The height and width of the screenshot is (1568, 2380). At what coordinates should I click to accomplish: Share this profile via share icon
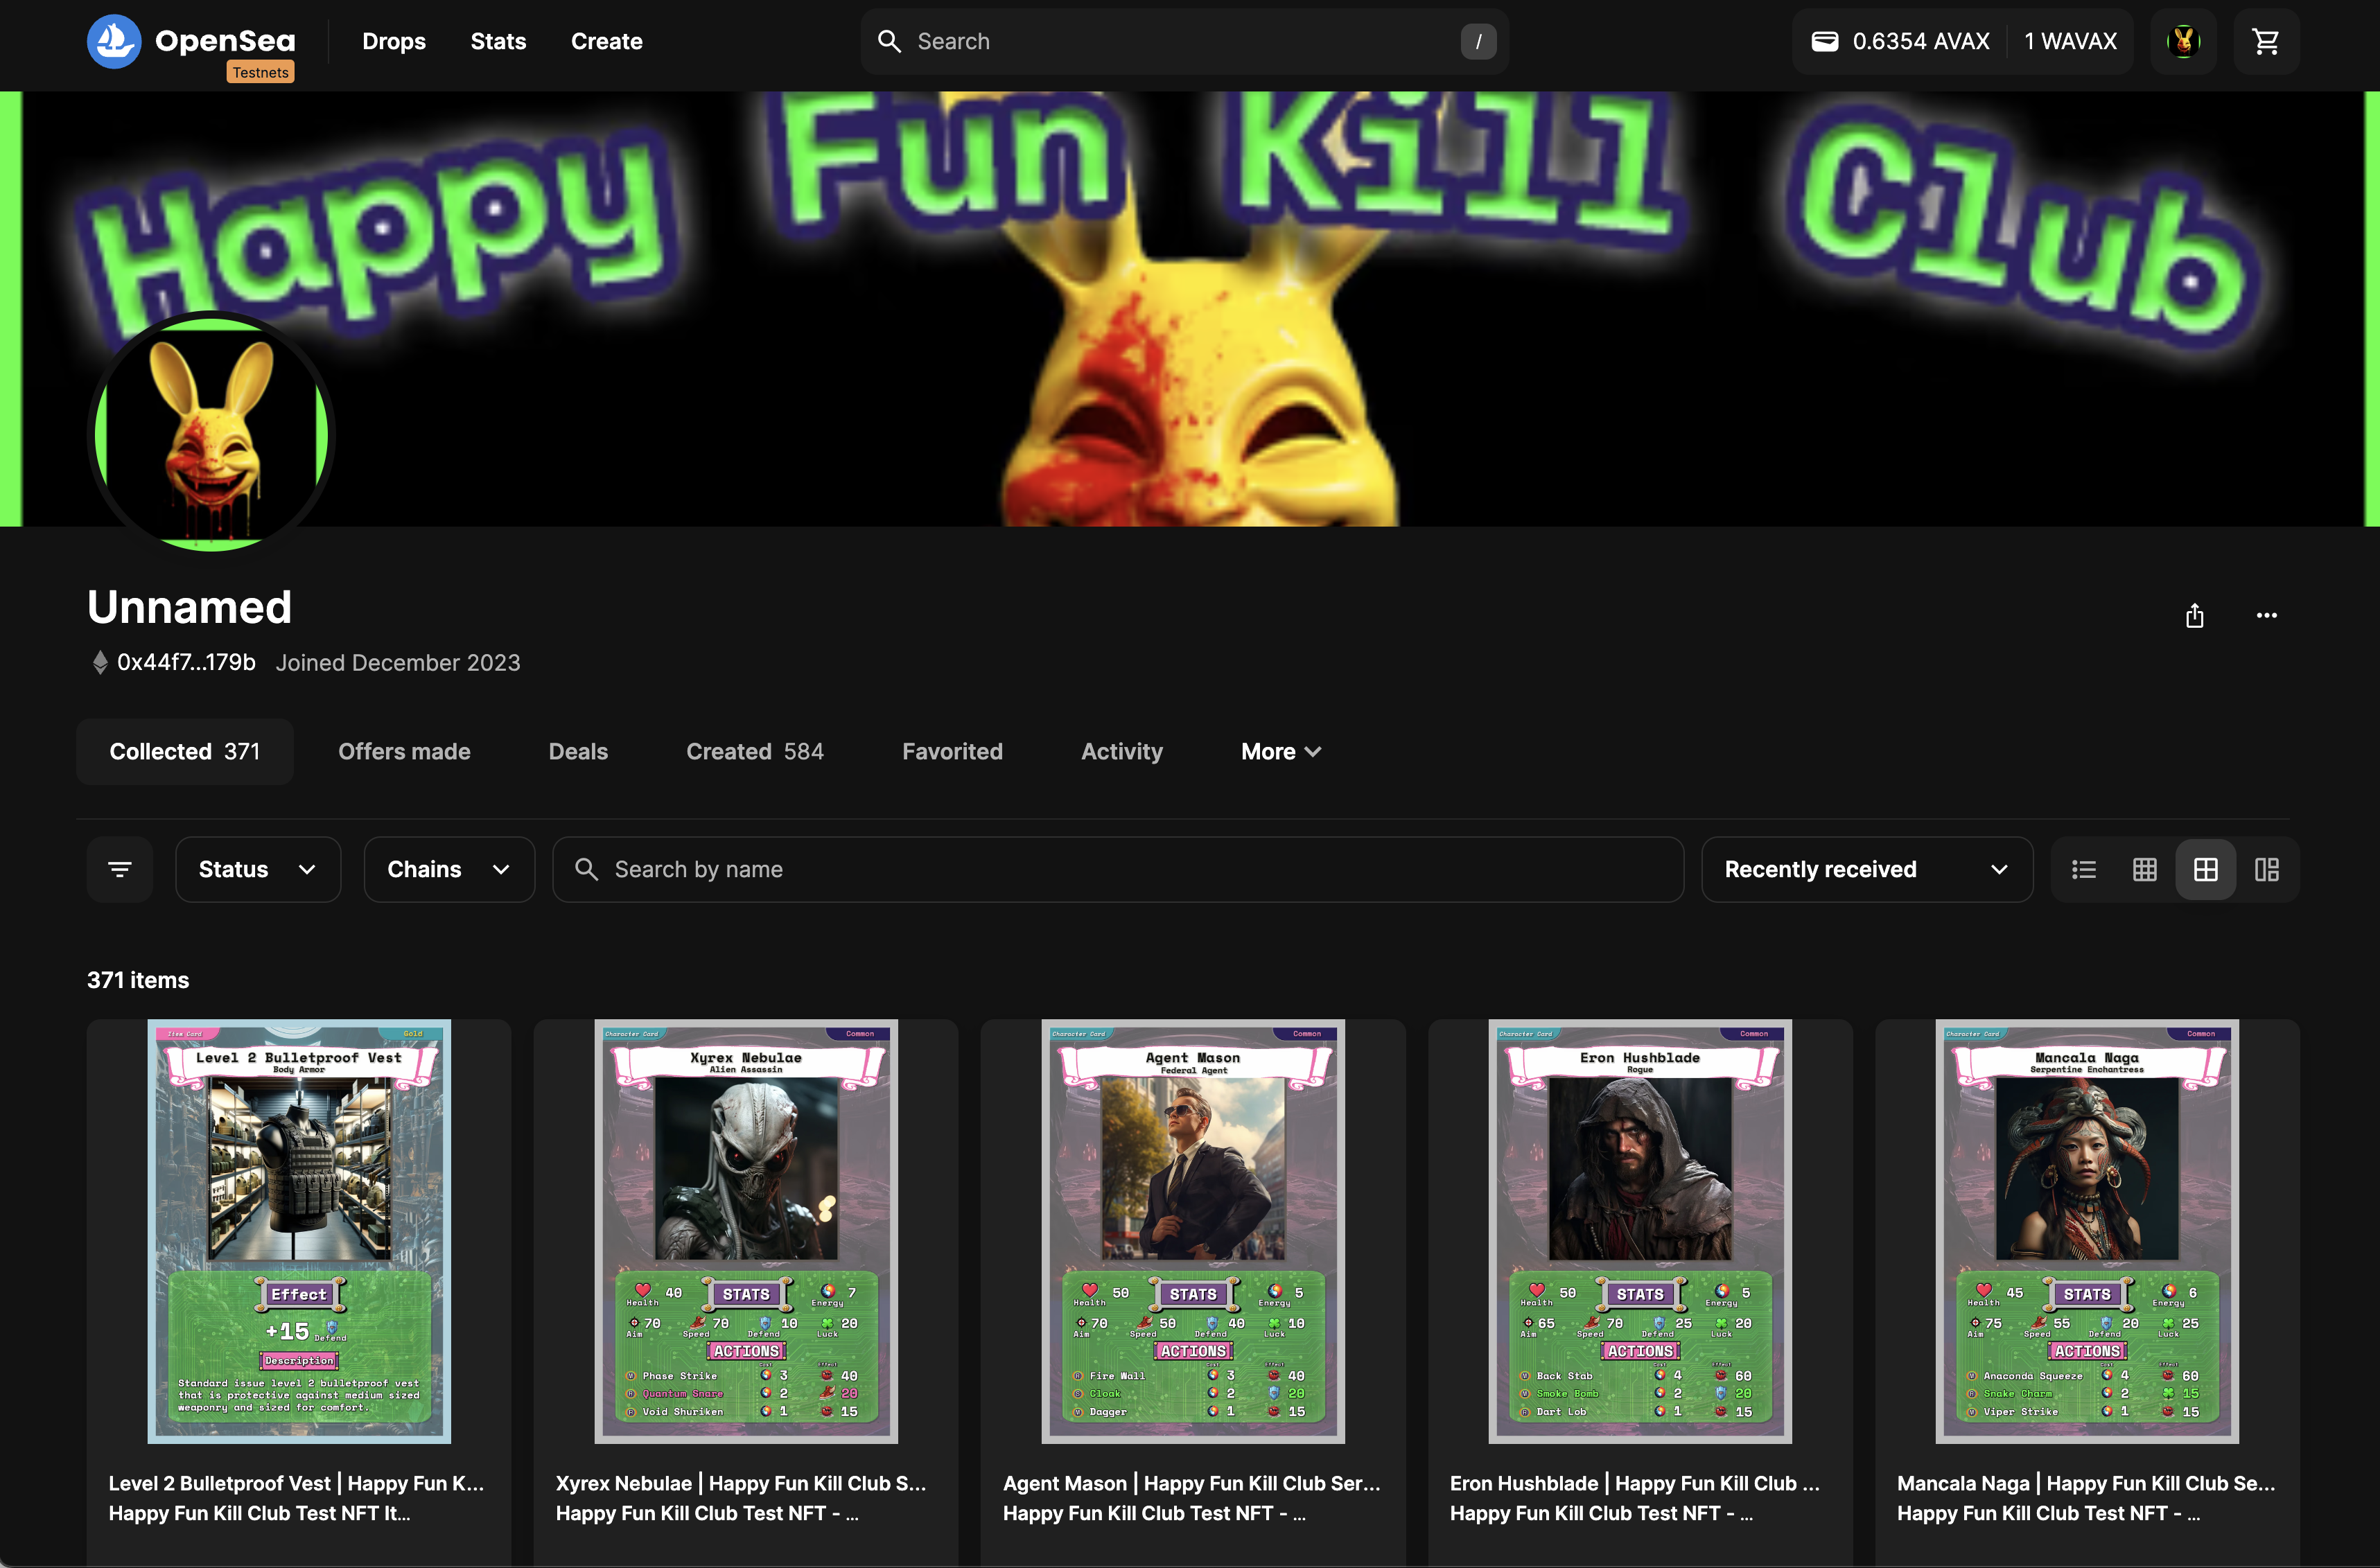pyautogui.click(x=2194, y=615)
